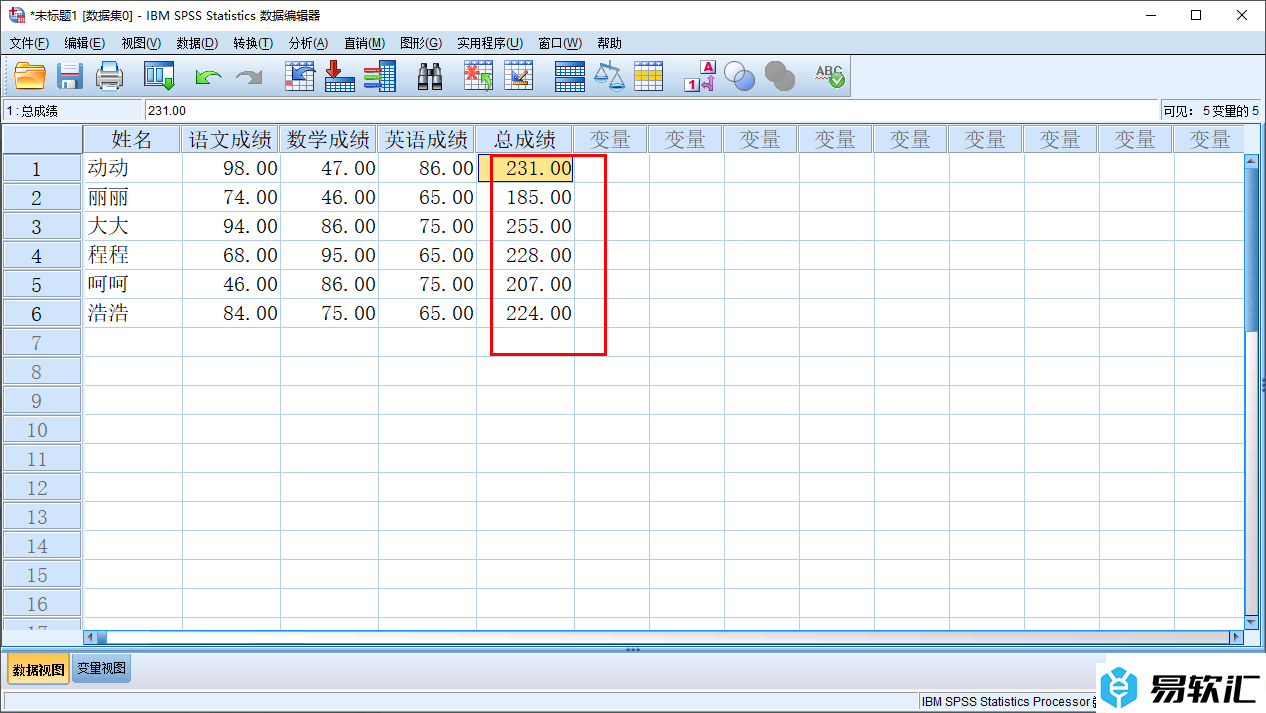This screenshot has height=713, width=1266.
Task: Toggle the Value labels icon
Action: [x=700, y=77]
